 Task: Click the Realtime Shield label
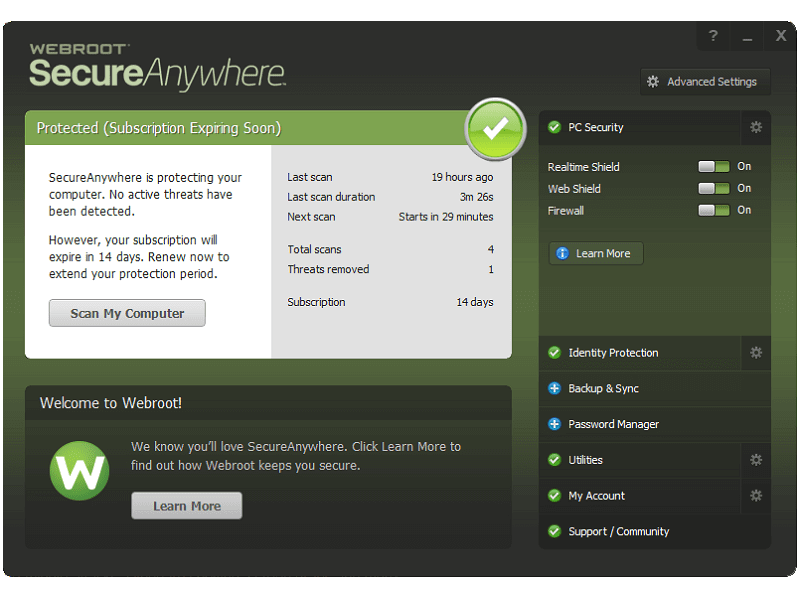click(583, 167)
